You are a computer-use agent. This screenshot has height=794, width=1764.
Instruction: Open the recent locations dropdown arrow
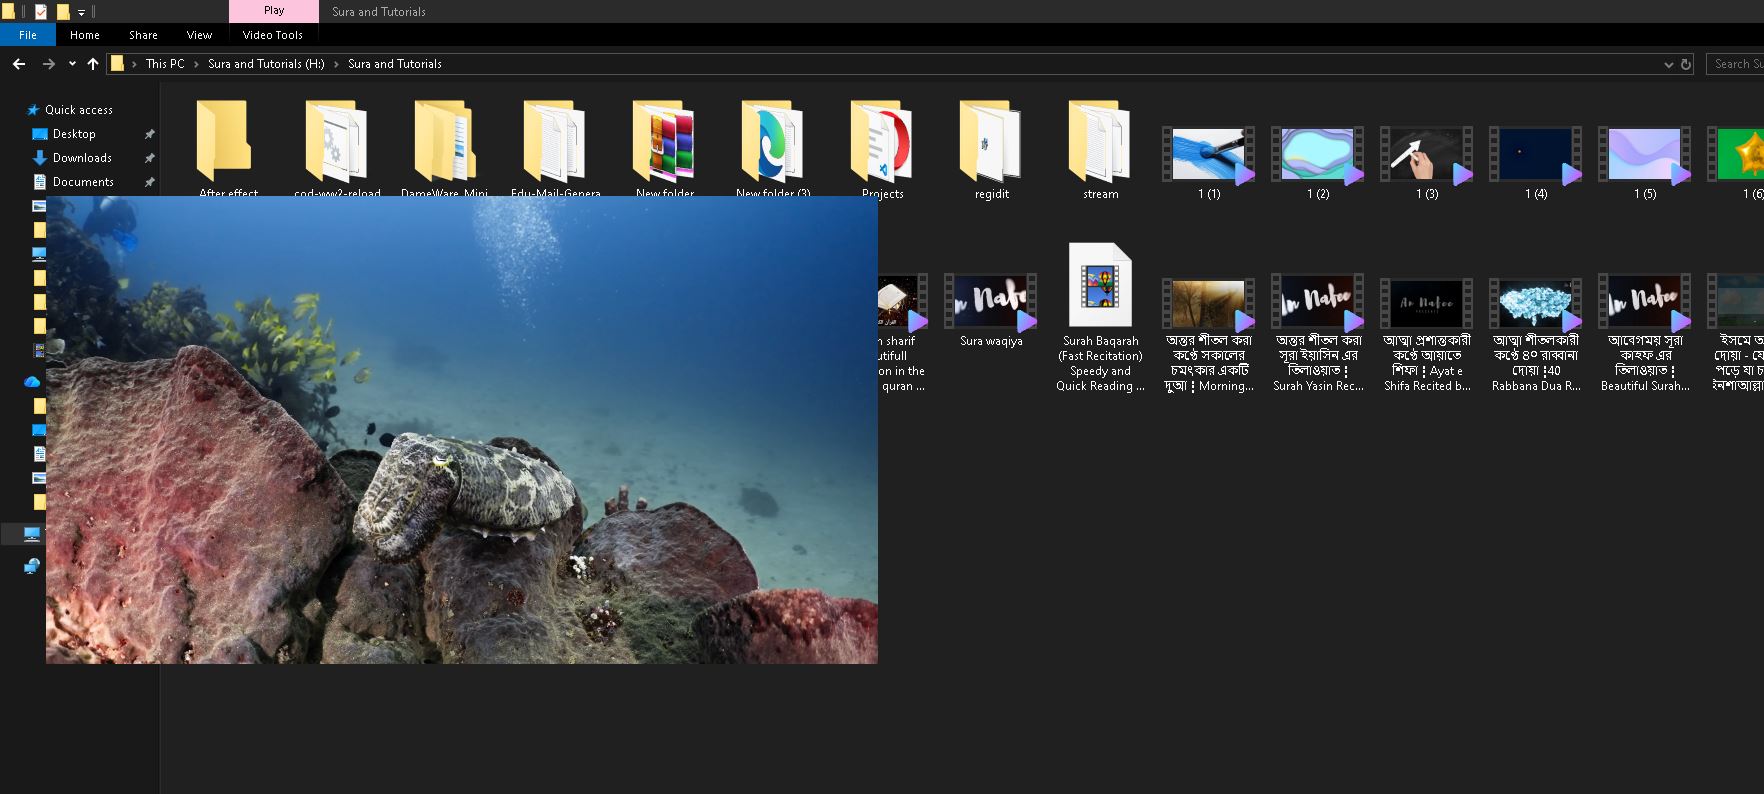[72, 64]
